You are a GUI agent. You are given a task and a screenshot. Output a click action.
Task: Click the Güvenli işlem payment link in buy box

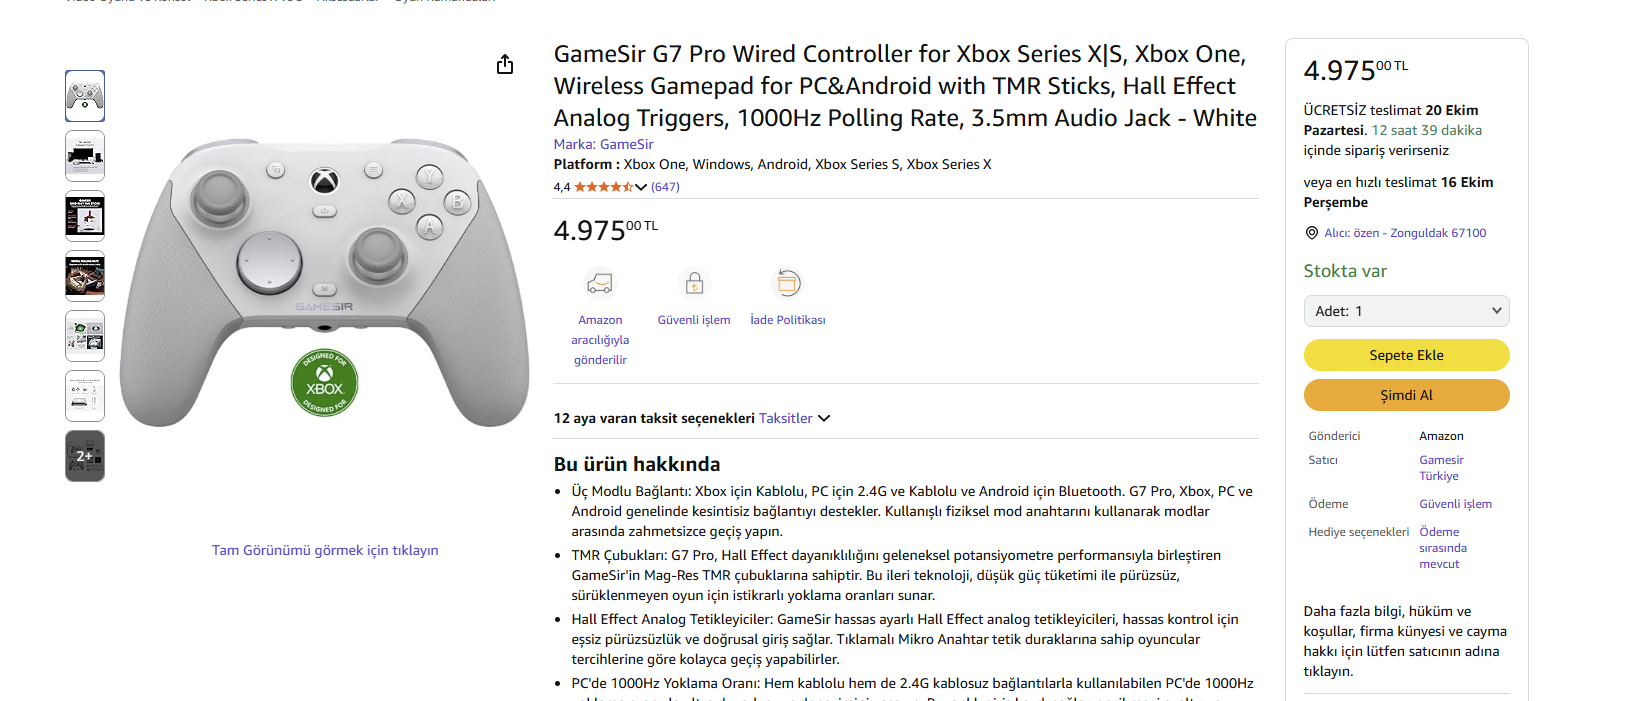pos(1455,504)
